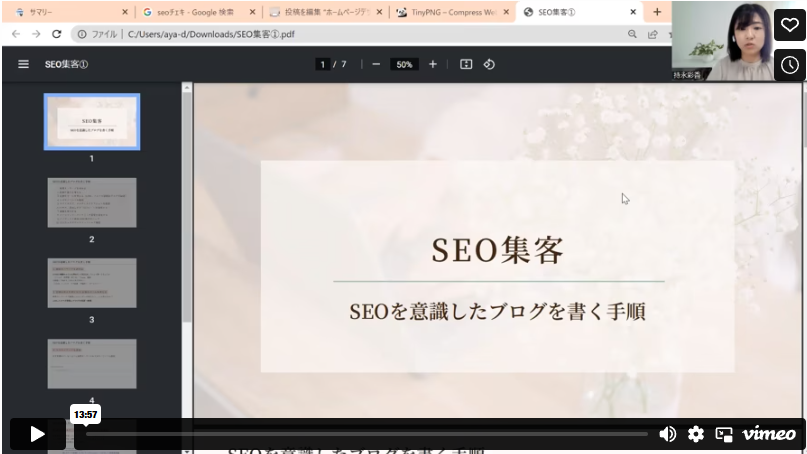Mute the video volume
The image size is (807, 454).
[x=667, y=434]
